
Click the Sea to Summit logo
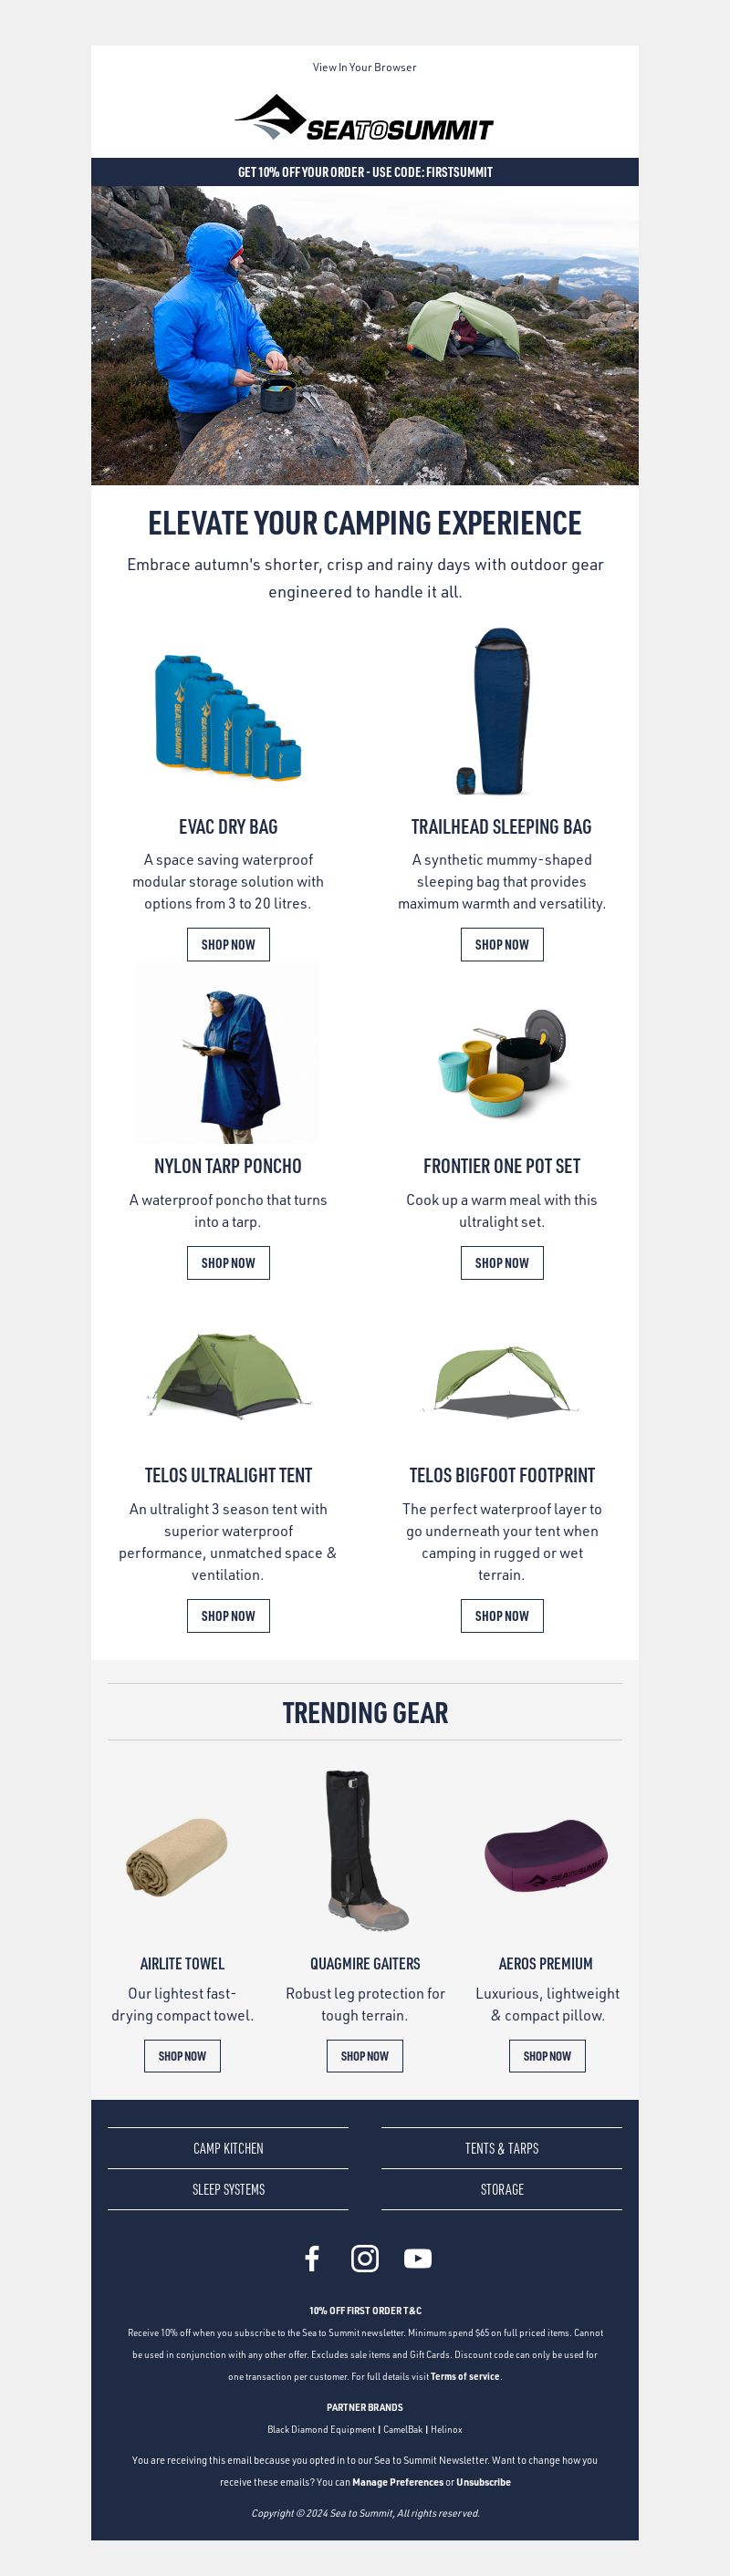pyautogui.click(x=364, y=118)
